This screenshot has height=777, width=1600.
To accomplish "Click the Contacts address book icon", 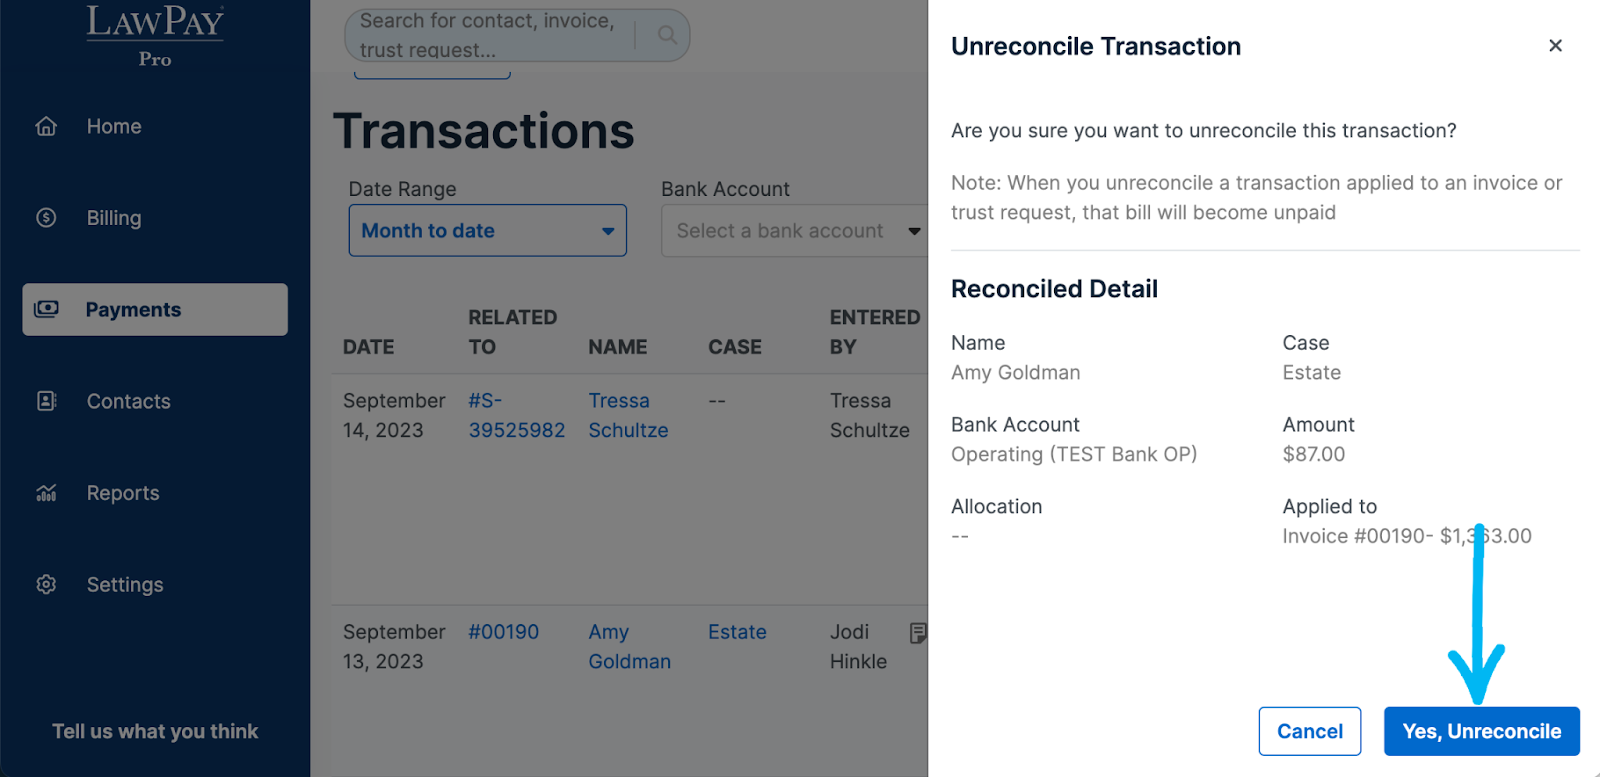I will pyautogui.click(x=46, y=401).
